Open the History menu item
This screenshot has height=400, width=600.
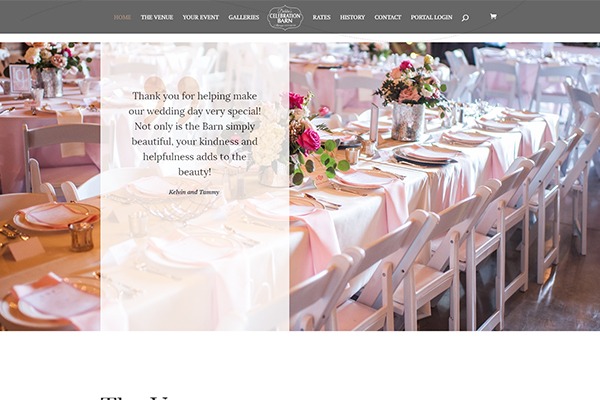352,17
